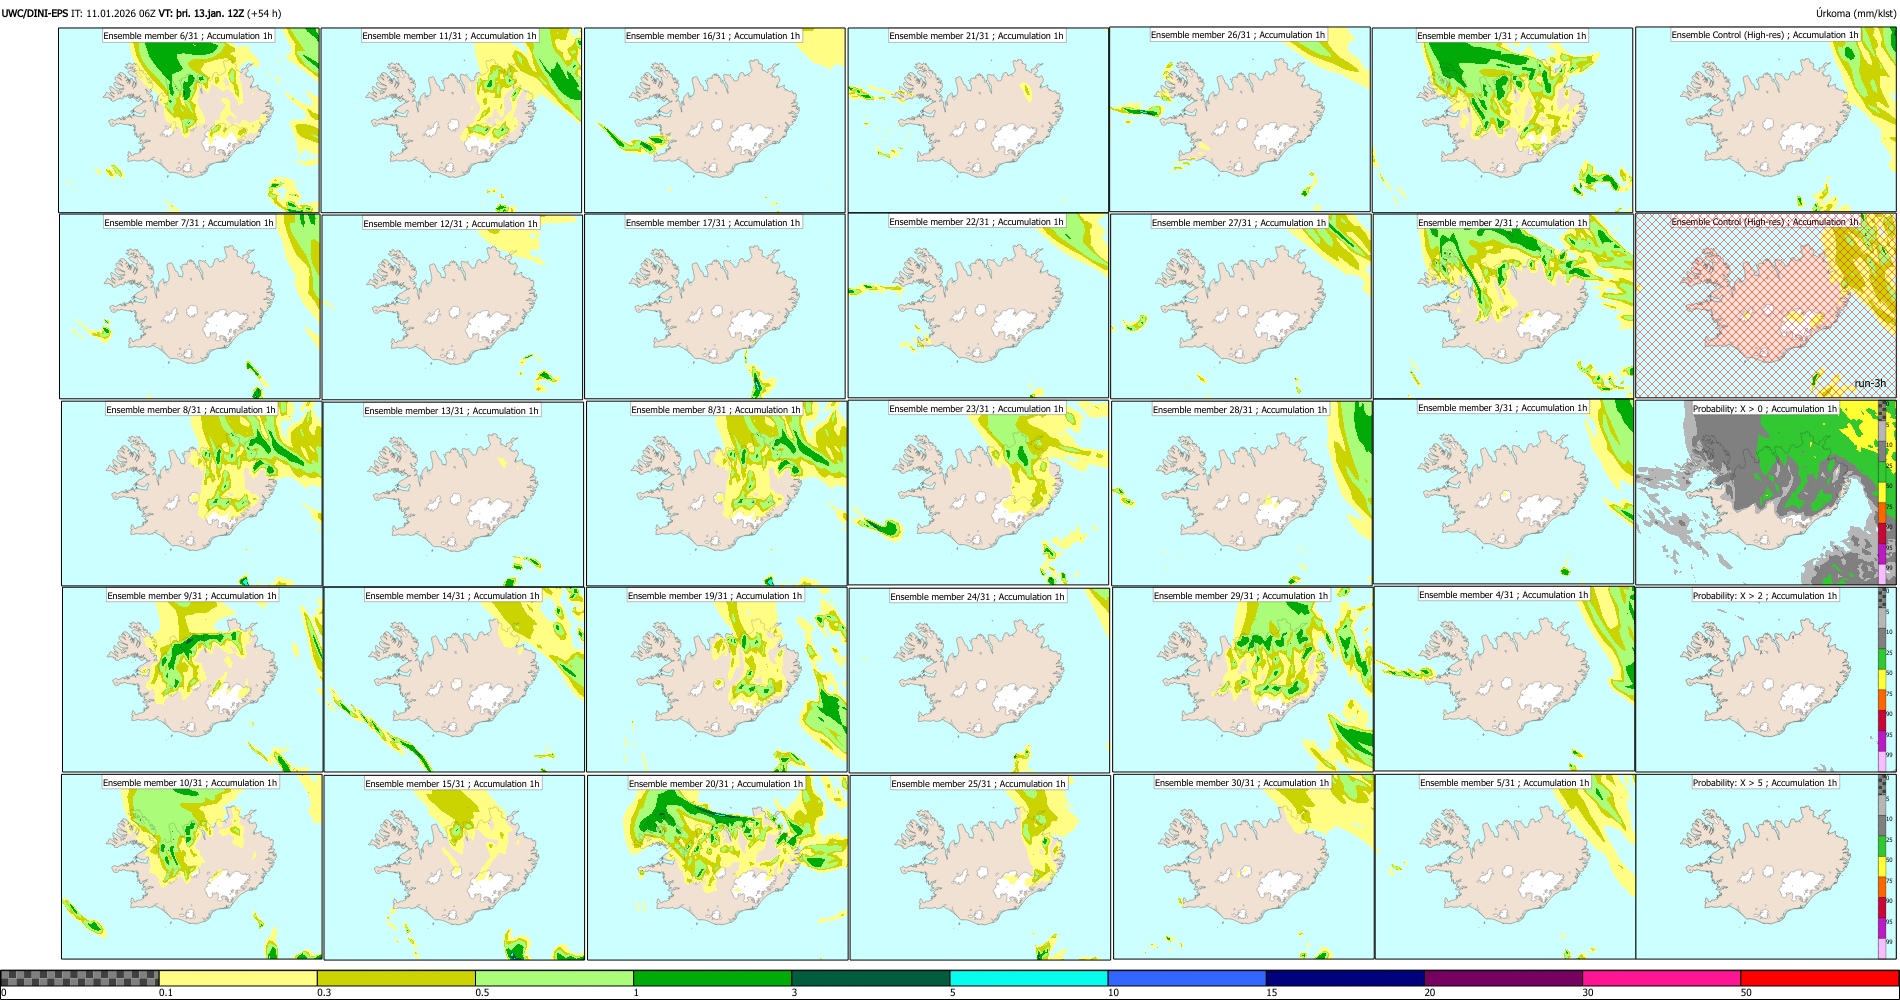Image resolution: width=1900 pixels, height=1000 pixels.
Task: Select the Ensemble member 24/31 map
Action: point(979,680)
